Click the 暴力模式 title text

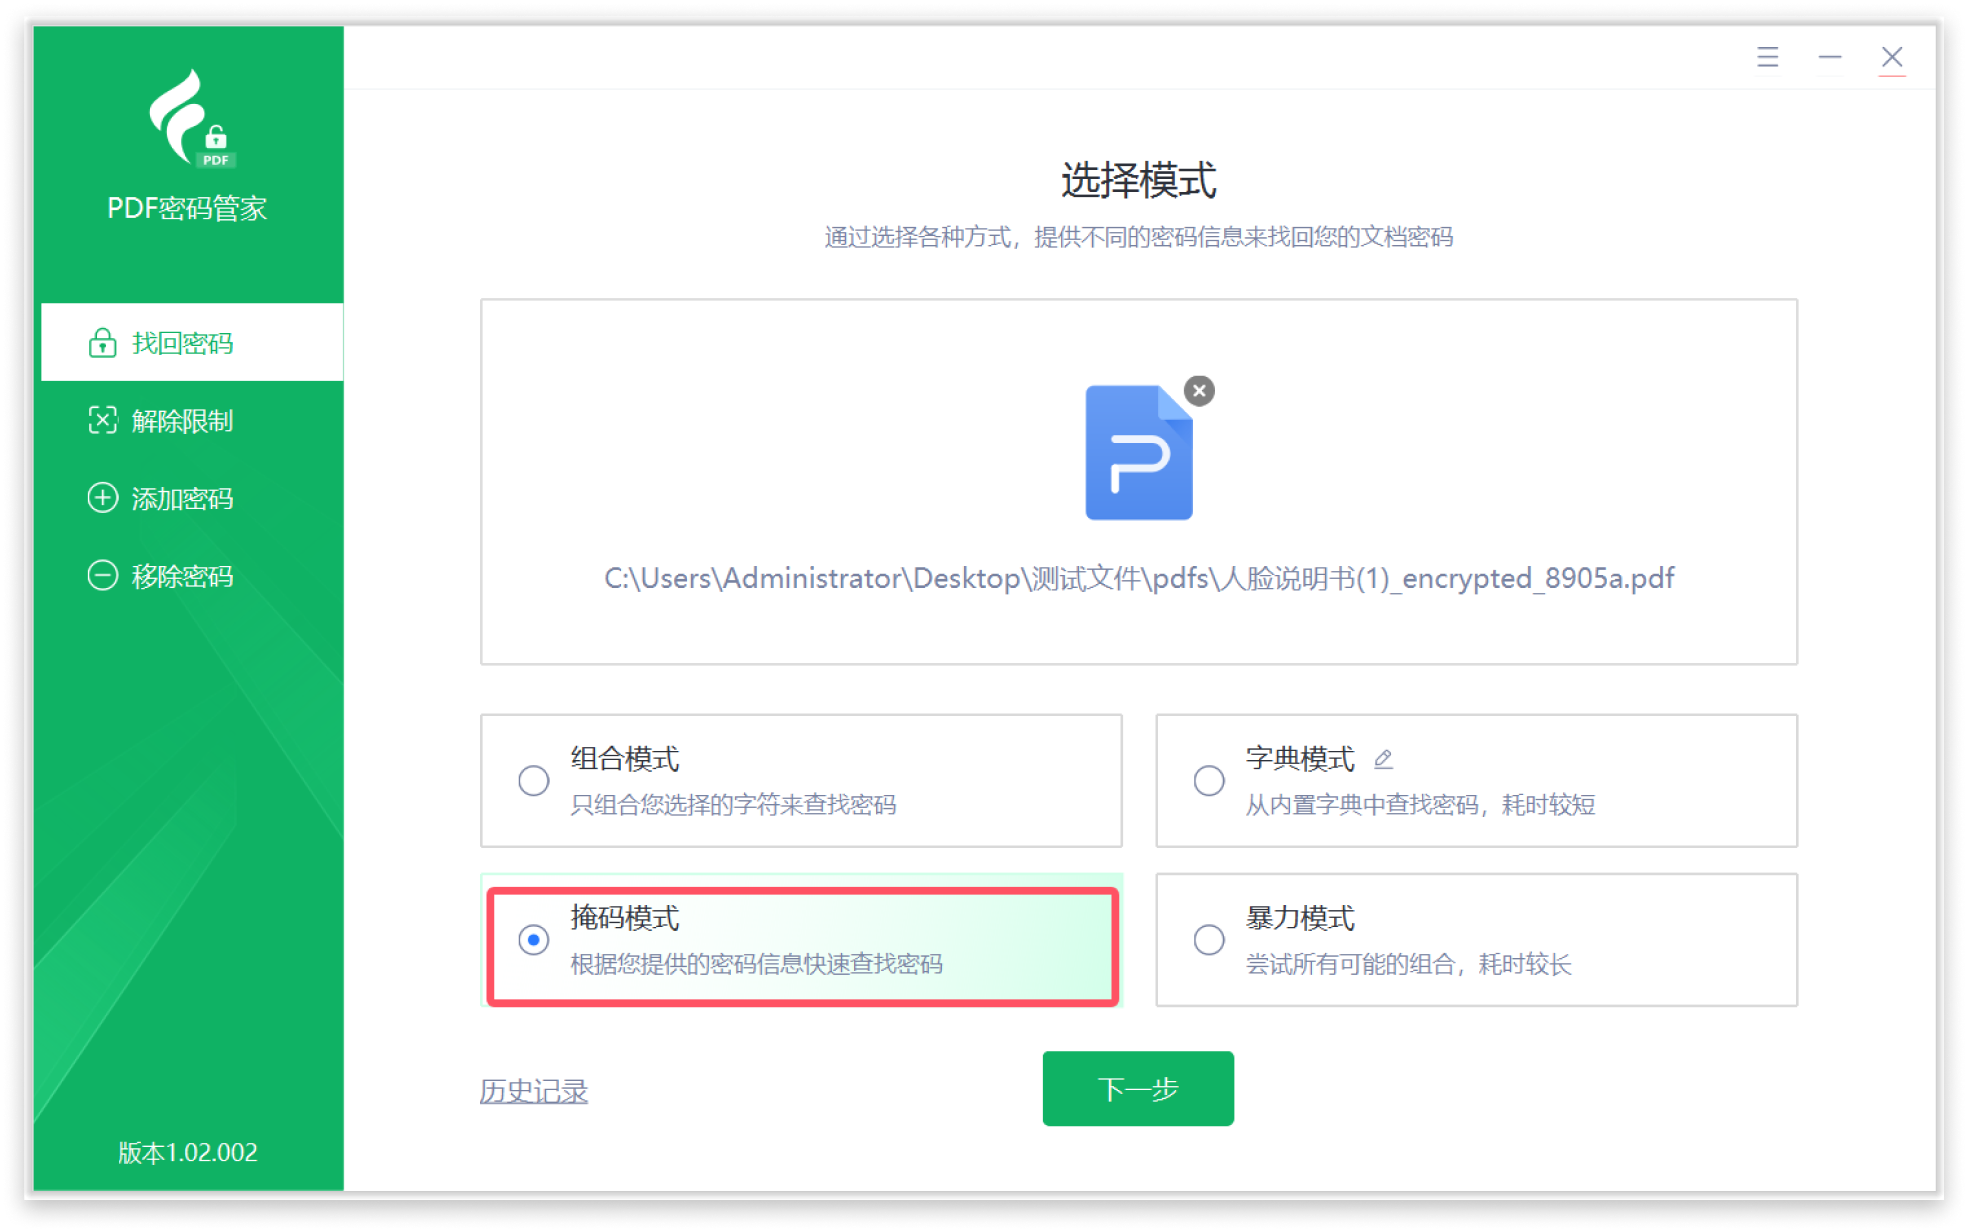click(1300, 918)
